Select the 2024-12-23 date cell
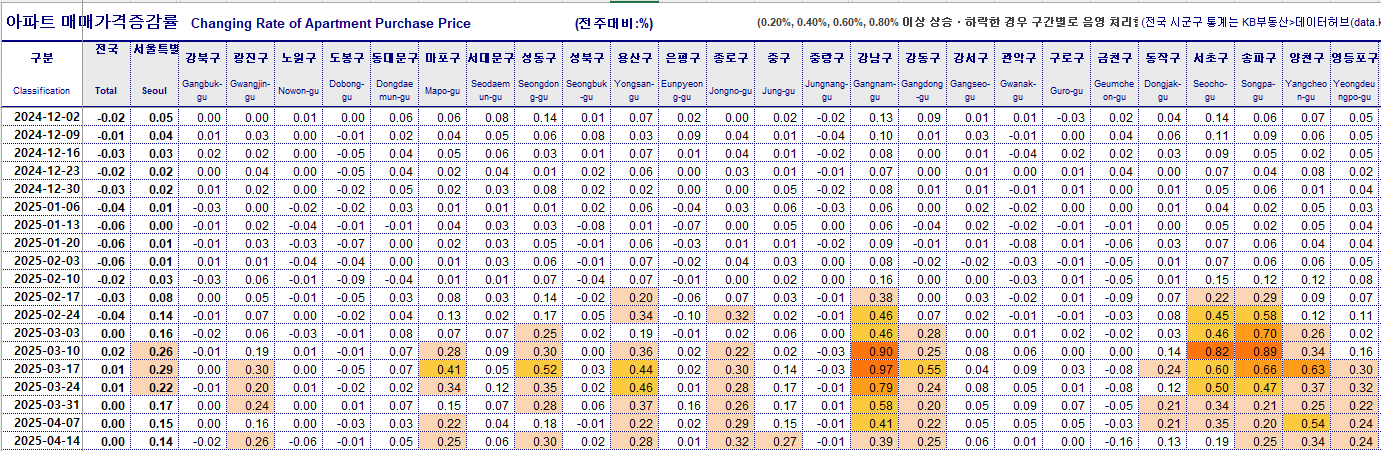 click(x=42, y=171)
